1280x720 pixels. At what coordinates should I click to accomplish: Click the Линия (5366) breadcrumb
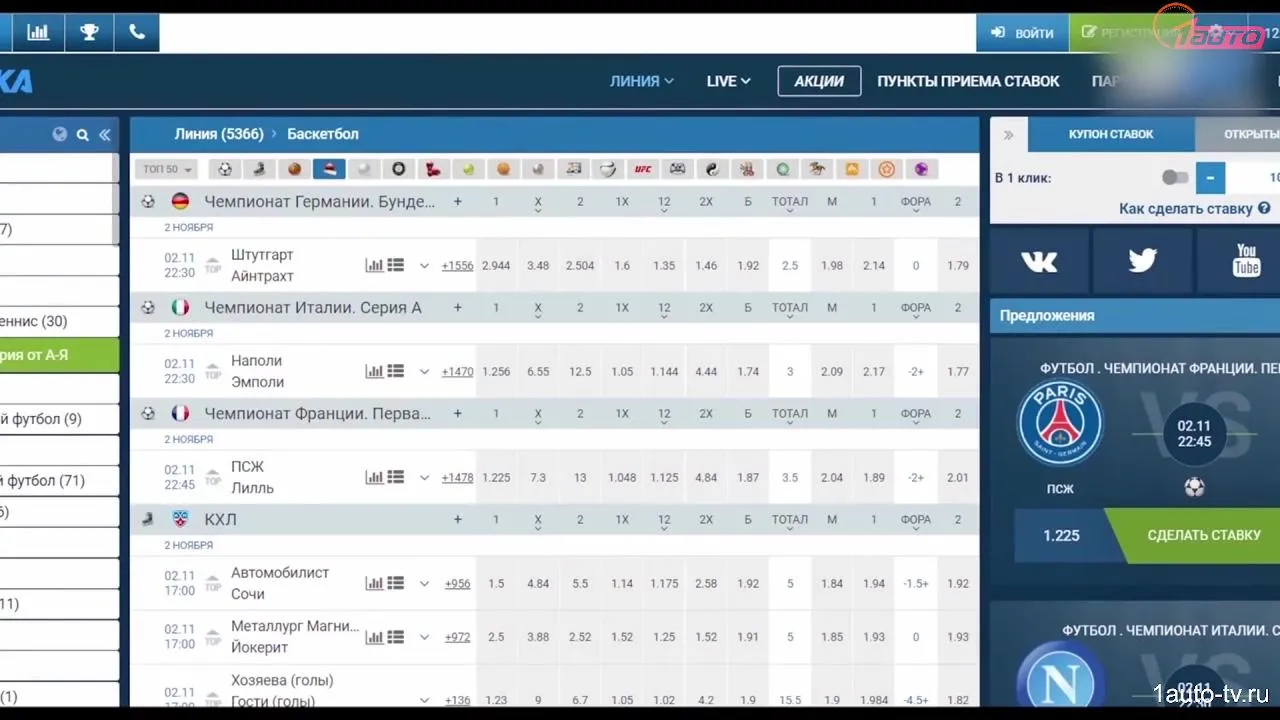219,134
